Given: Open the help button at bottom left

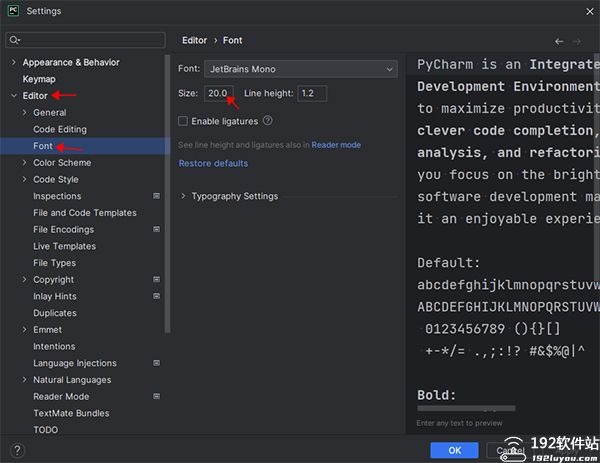Looking at the screenshot, I should pos(17,450).
